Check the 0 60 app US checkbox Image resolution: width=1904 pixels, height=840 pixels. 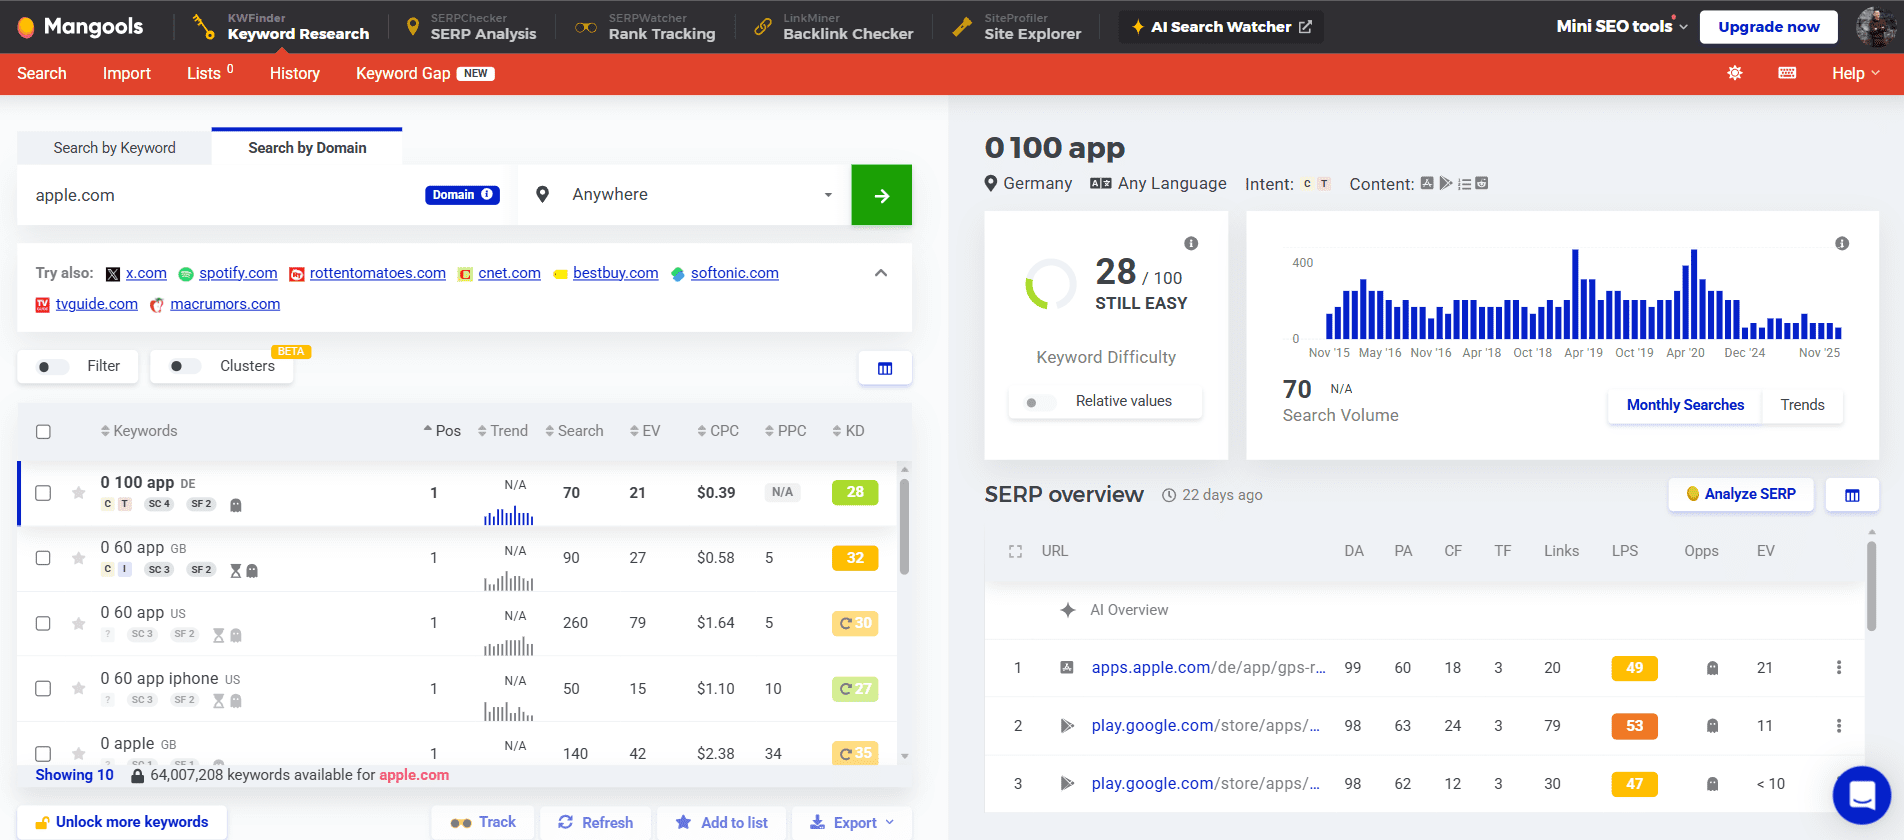point(43,623)
